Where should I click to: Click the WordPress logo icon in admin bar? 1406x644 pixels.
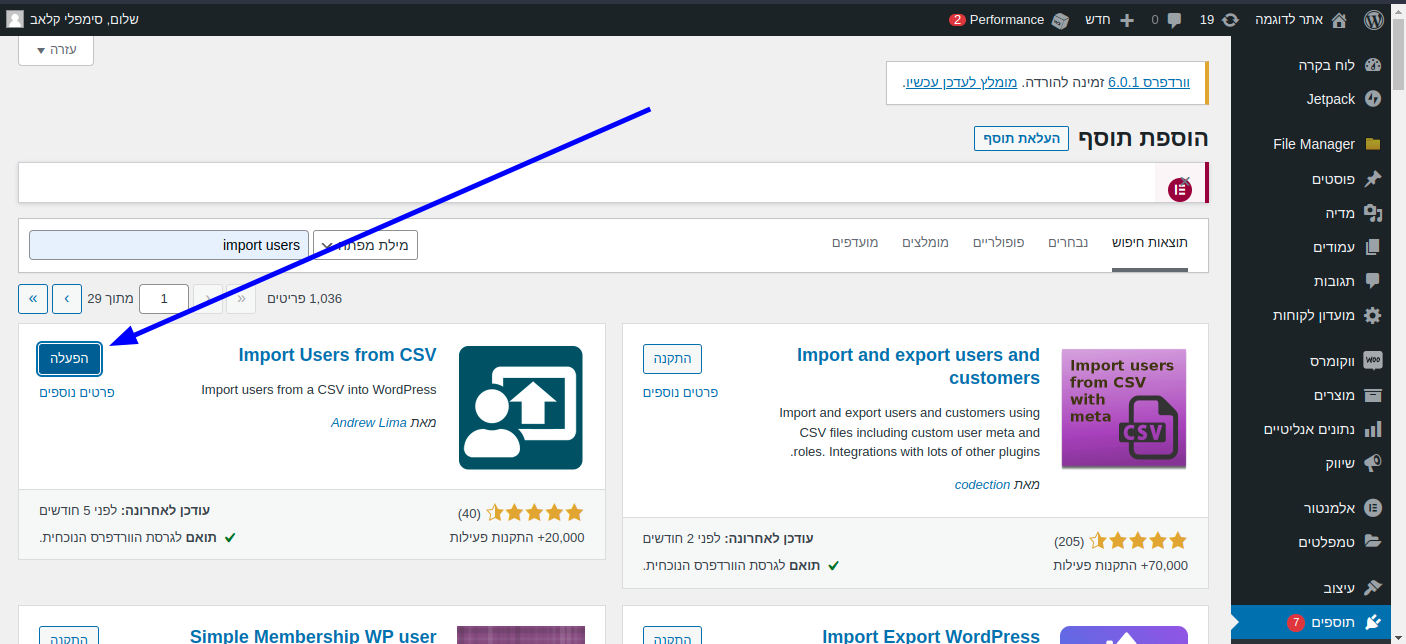coord(1373,19)
